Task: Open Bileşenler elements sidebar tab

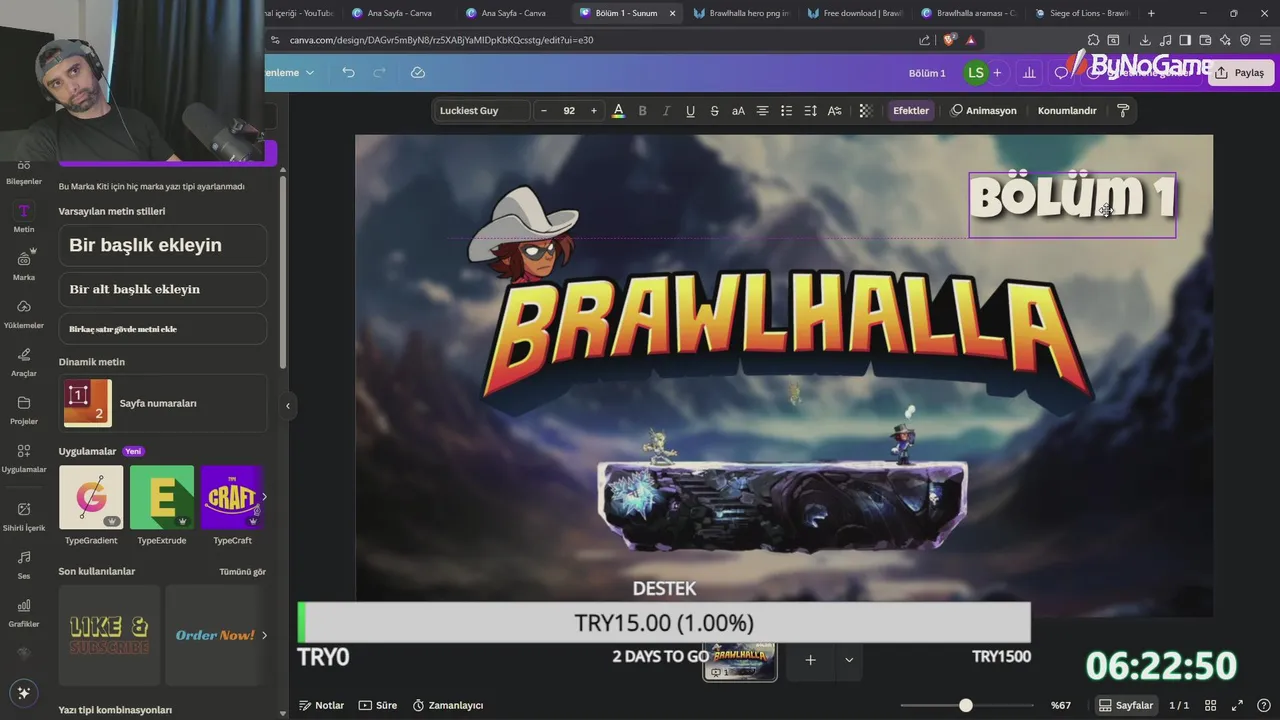Action: 24,171
